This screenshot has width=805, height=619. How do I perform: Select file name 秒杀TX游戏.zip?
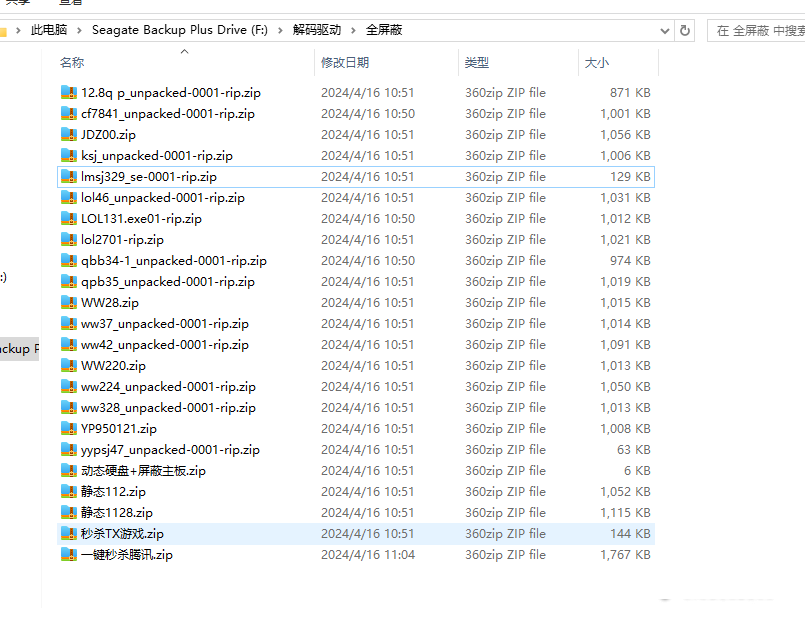coord(122,534)
